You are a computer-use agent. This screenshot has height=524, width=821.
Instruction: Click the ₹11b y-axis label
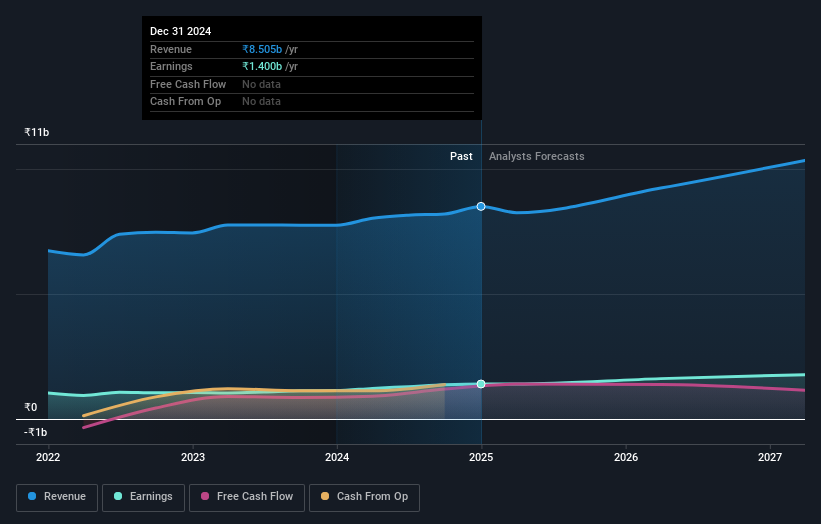click(37, 132)
